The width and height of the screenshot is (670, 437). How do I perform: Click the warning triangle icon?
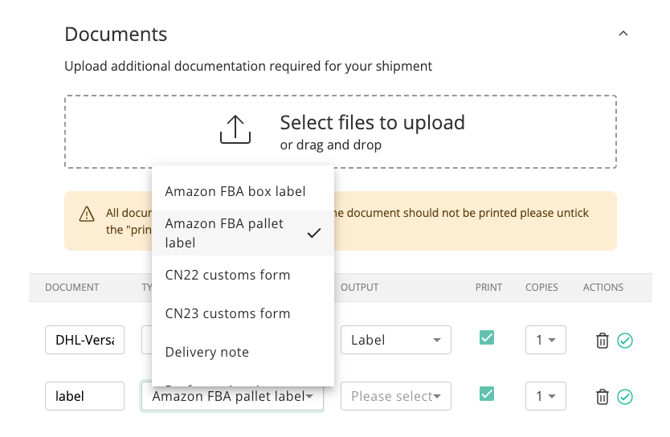coord(87,214)
